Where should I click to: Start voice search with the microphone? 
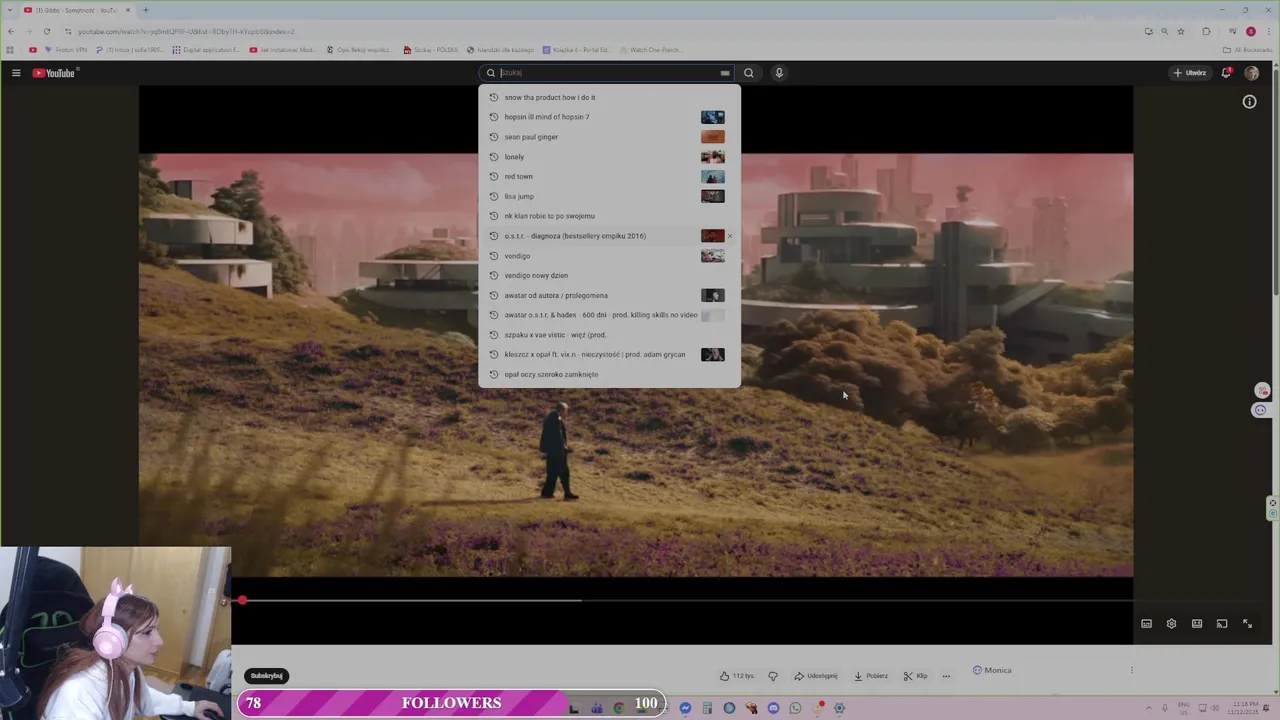click(779, 73)
